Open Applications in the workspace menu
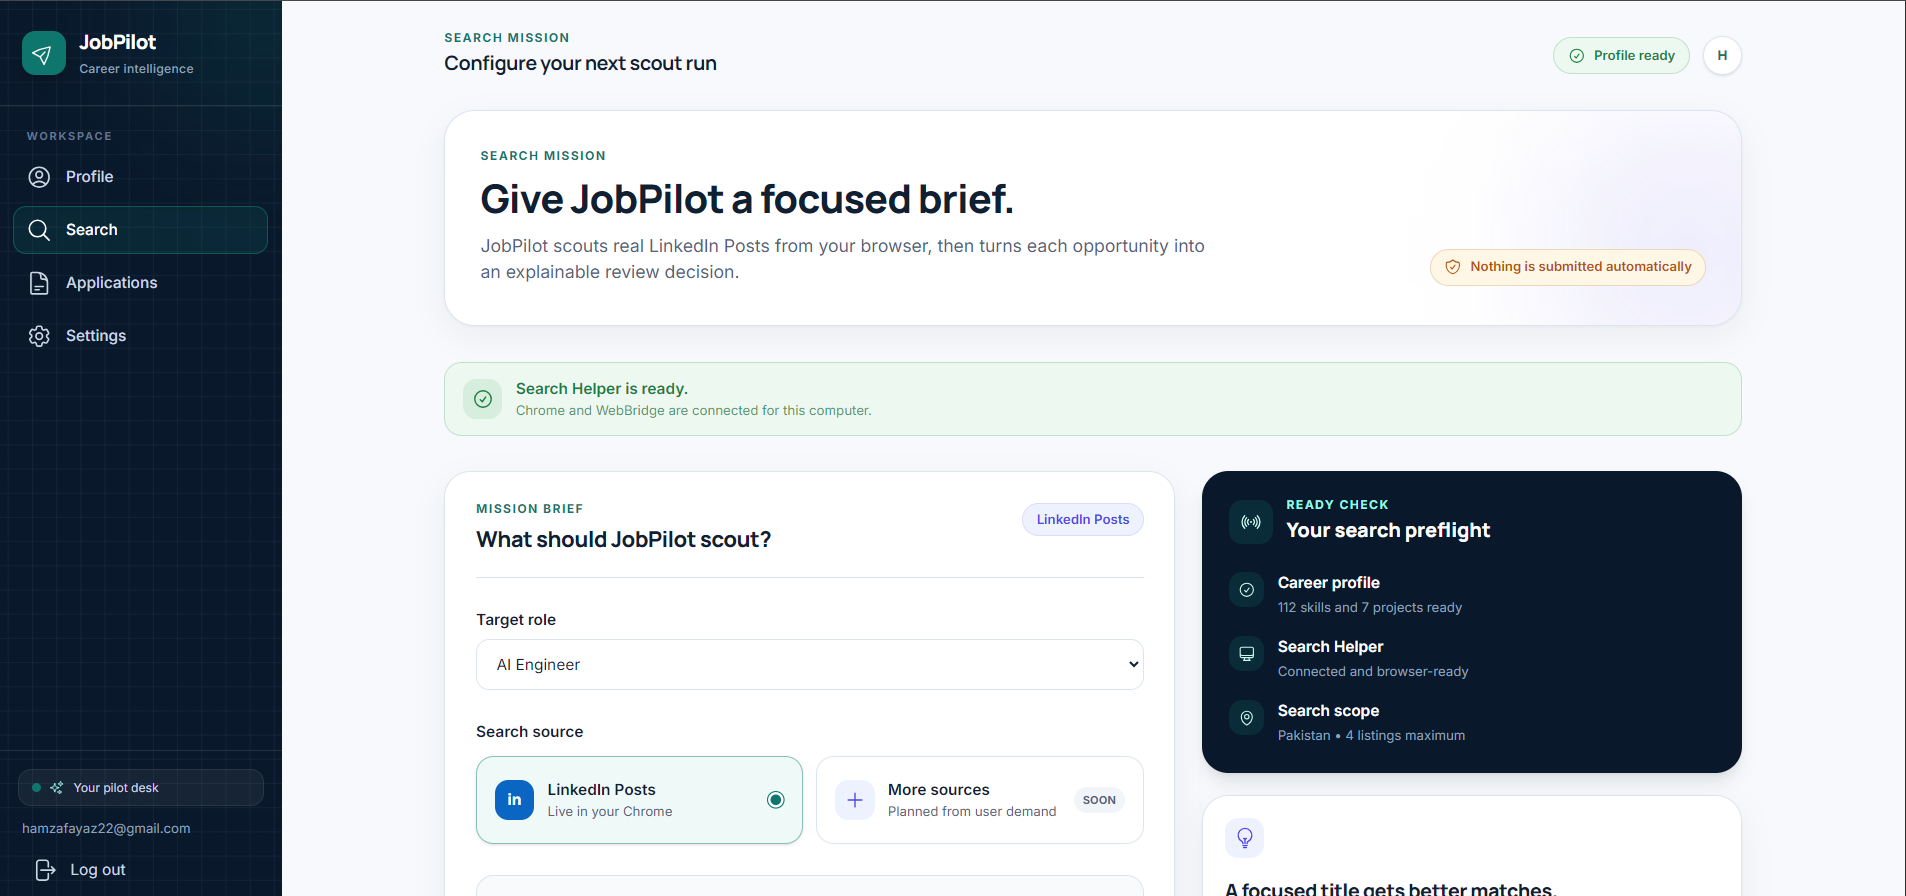Image resolution: width=1906 pixels, height=896 pixels. [140, 283]
